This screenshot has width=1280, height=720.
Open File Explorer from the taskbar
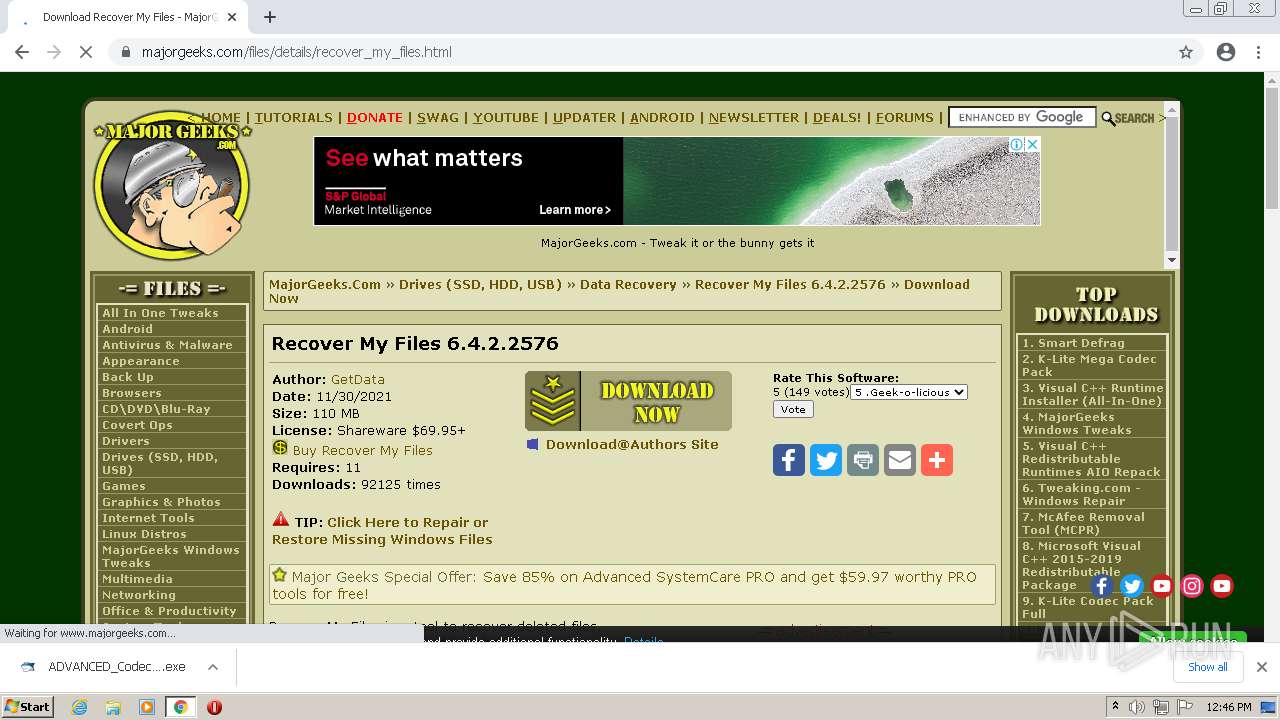click(113, 707)
